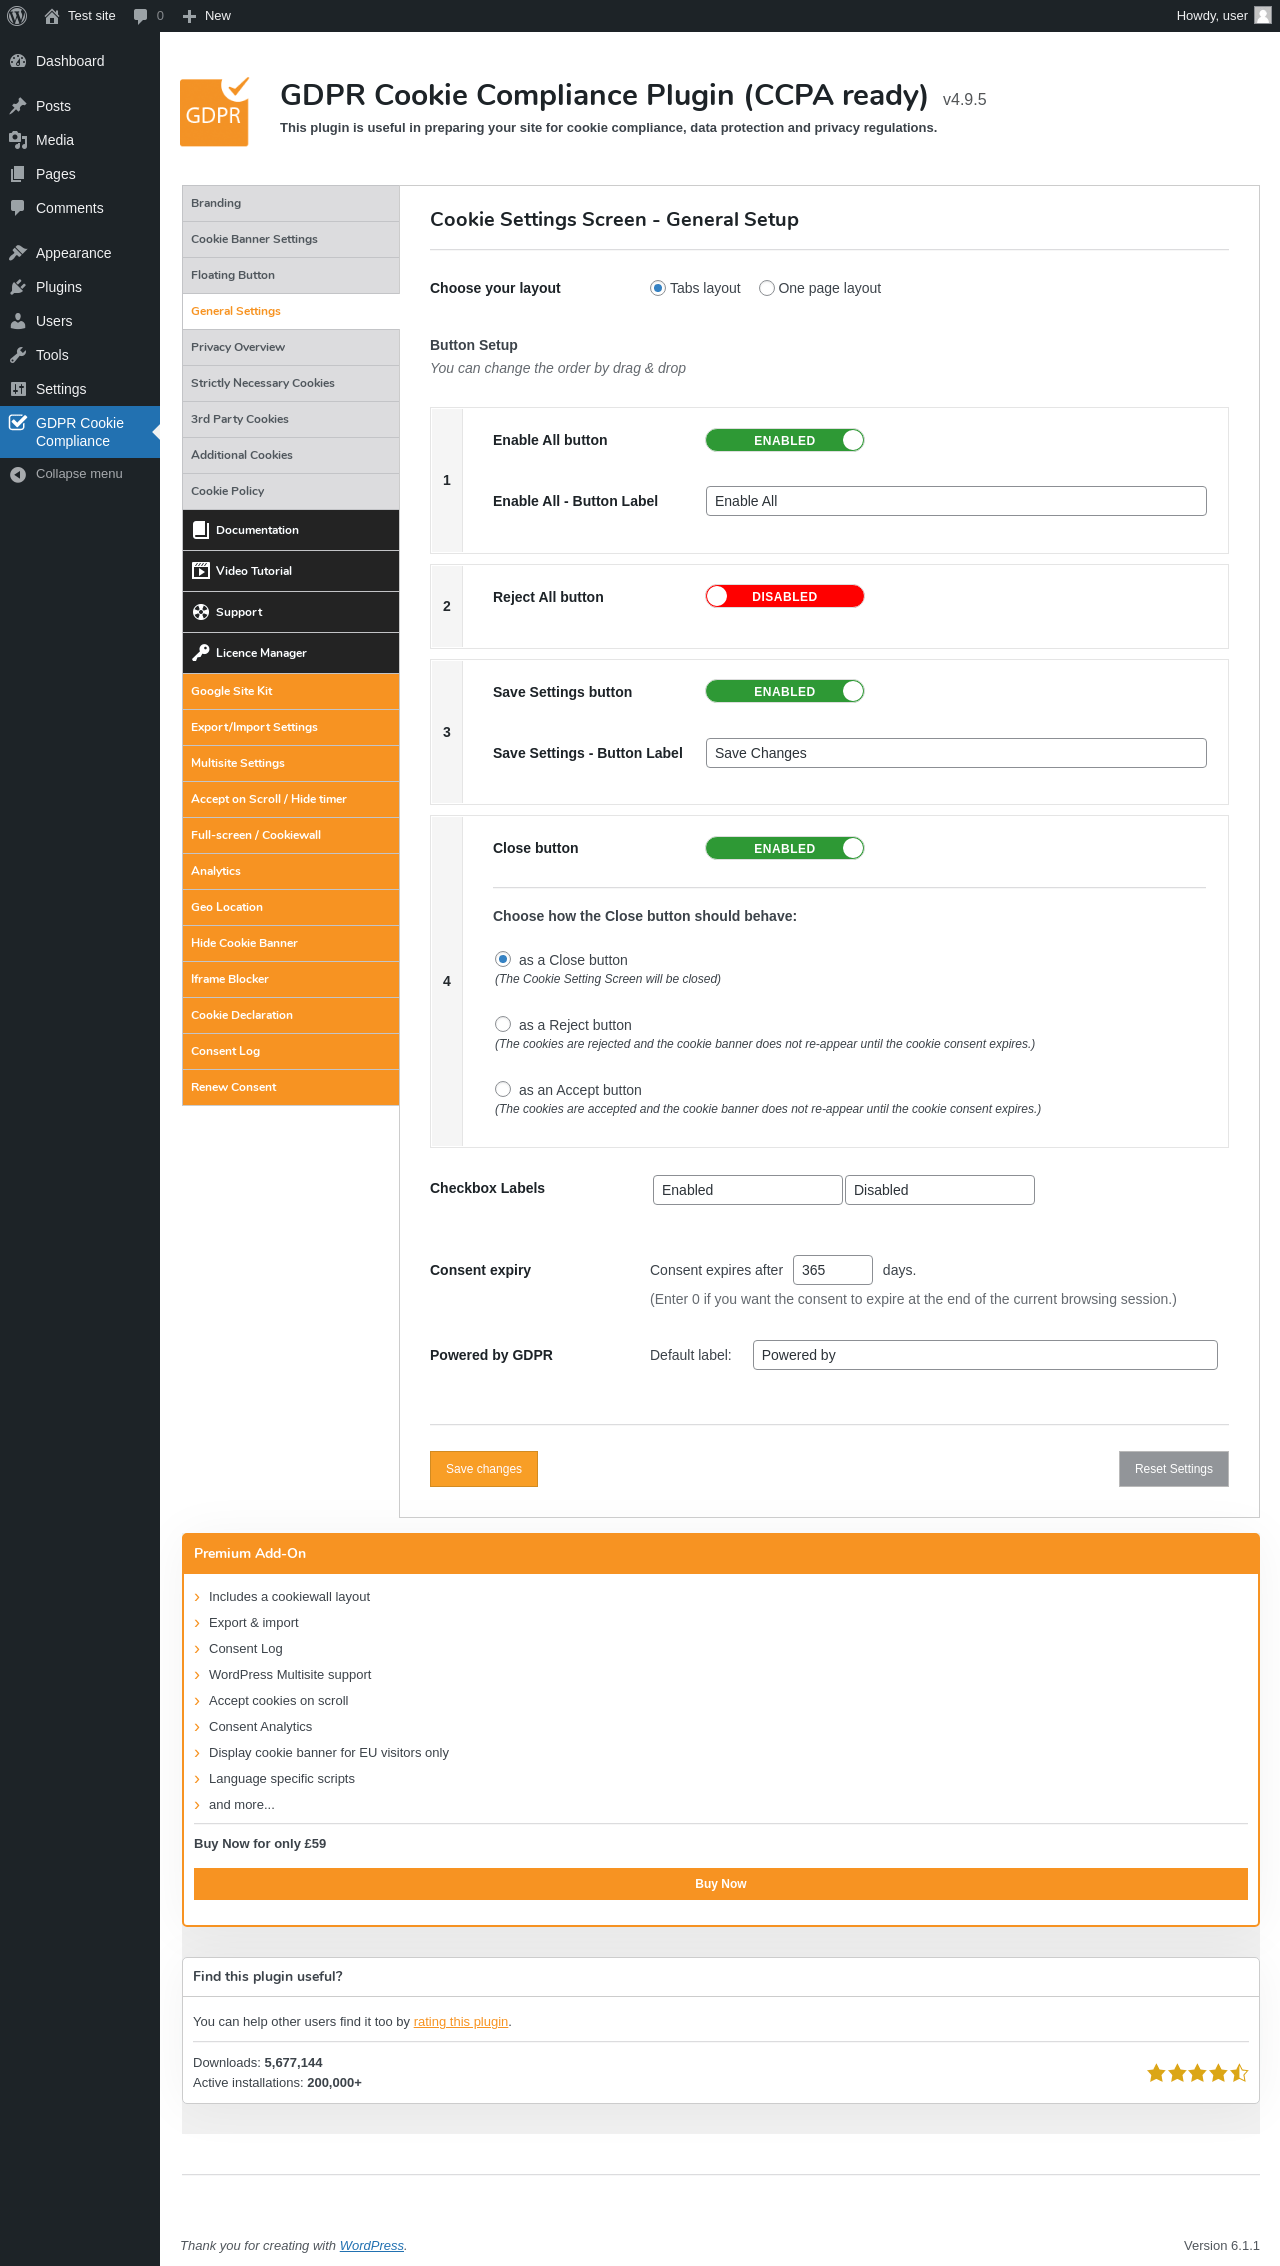Open the Cookie Banner Settings tab
This screenshot has height=2266, width=1280.
click(291, 239)
